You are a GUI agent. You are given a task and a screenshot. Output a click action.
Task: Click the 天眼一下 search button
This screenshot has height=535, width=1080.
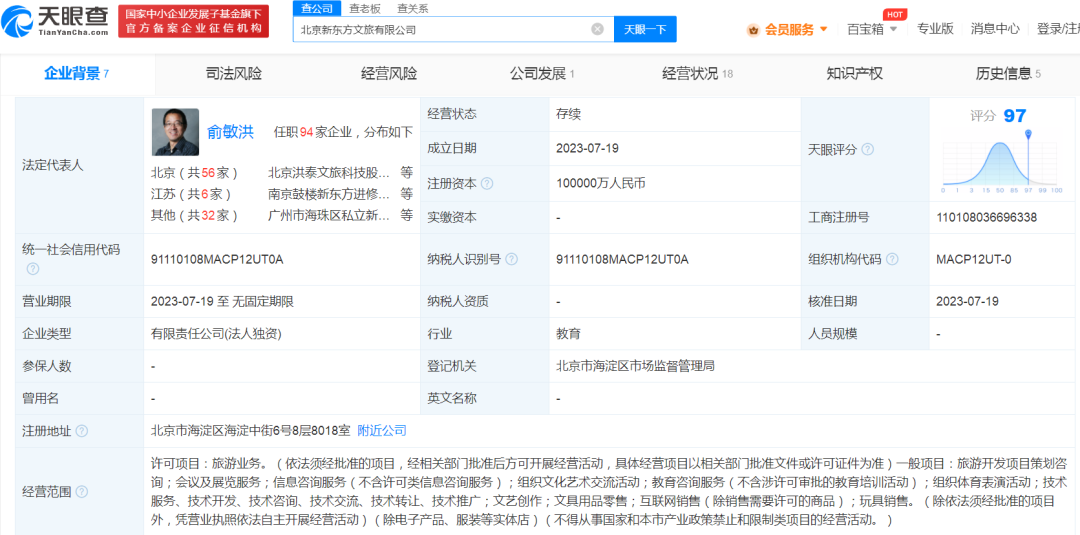[x=645, y=29]
